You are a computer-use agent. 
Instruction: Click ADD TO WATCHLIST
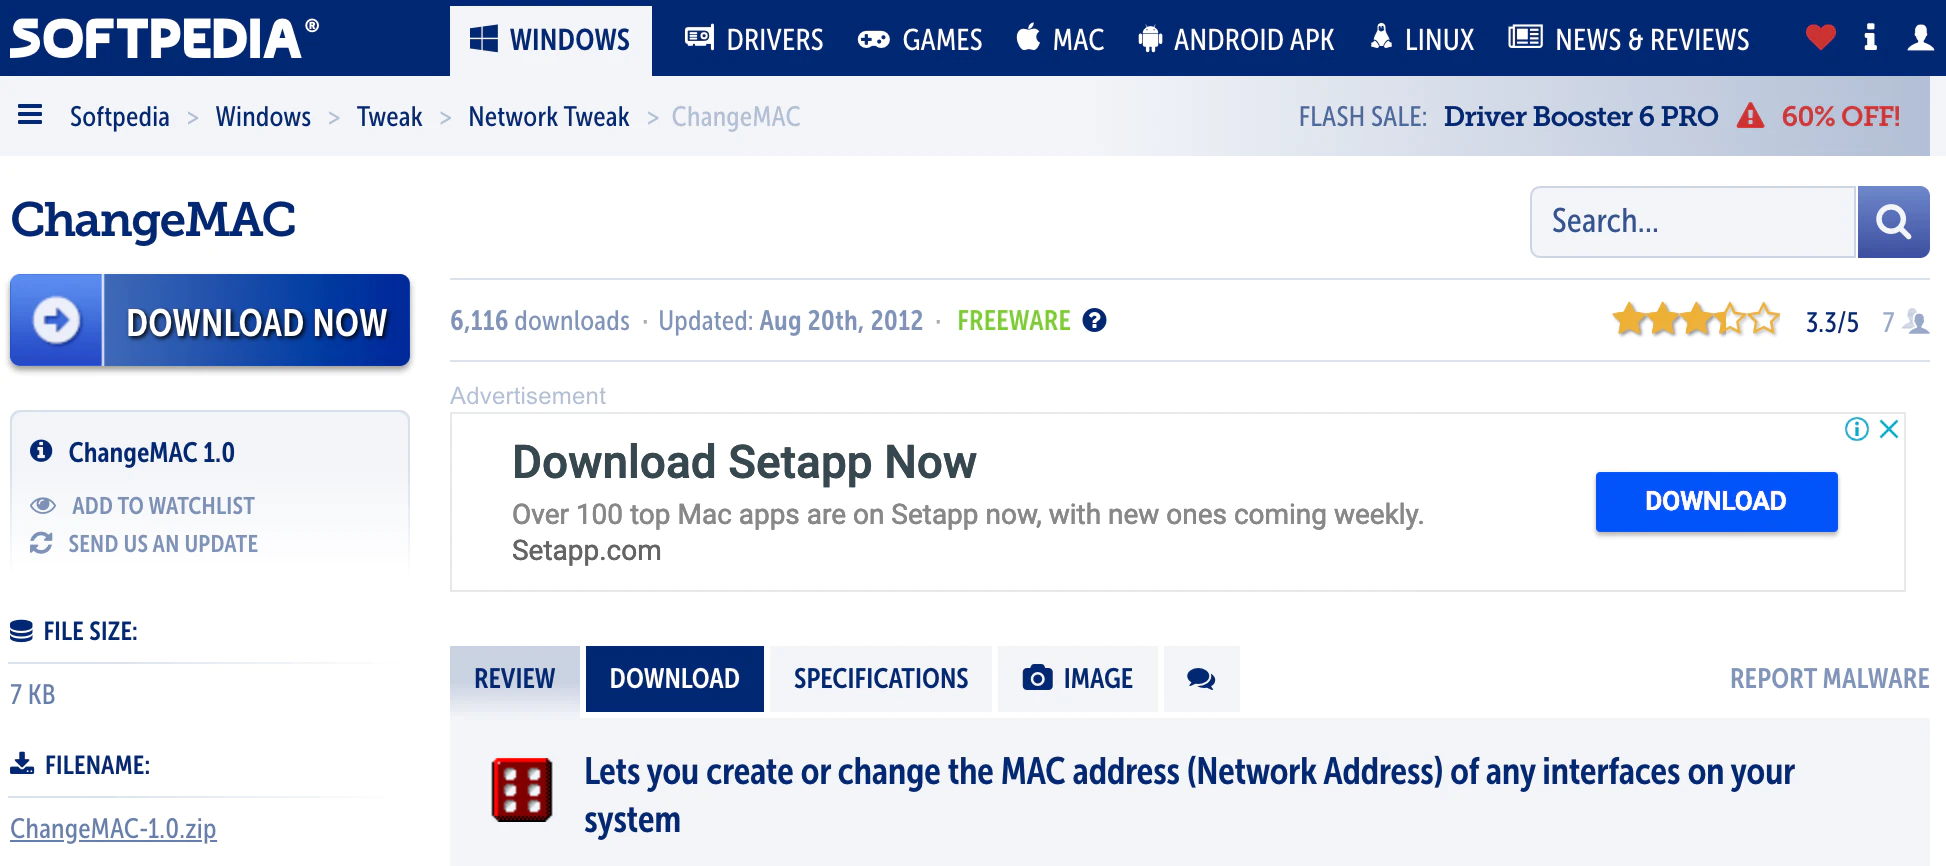click(163, 506)
